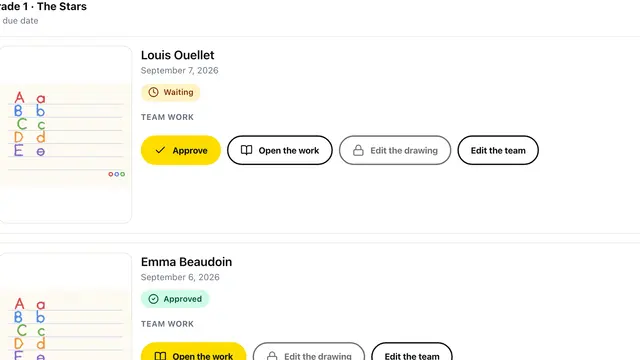Screen dimensions: 640x360
Task: Click the book icon in Louis's Open the work
Action: pyautogui.click(x=247, y=150)
